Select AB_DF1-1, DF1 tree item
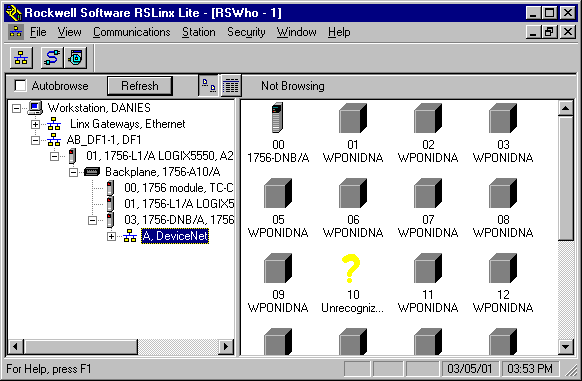The image size is (582, 381). pos(104,140)
